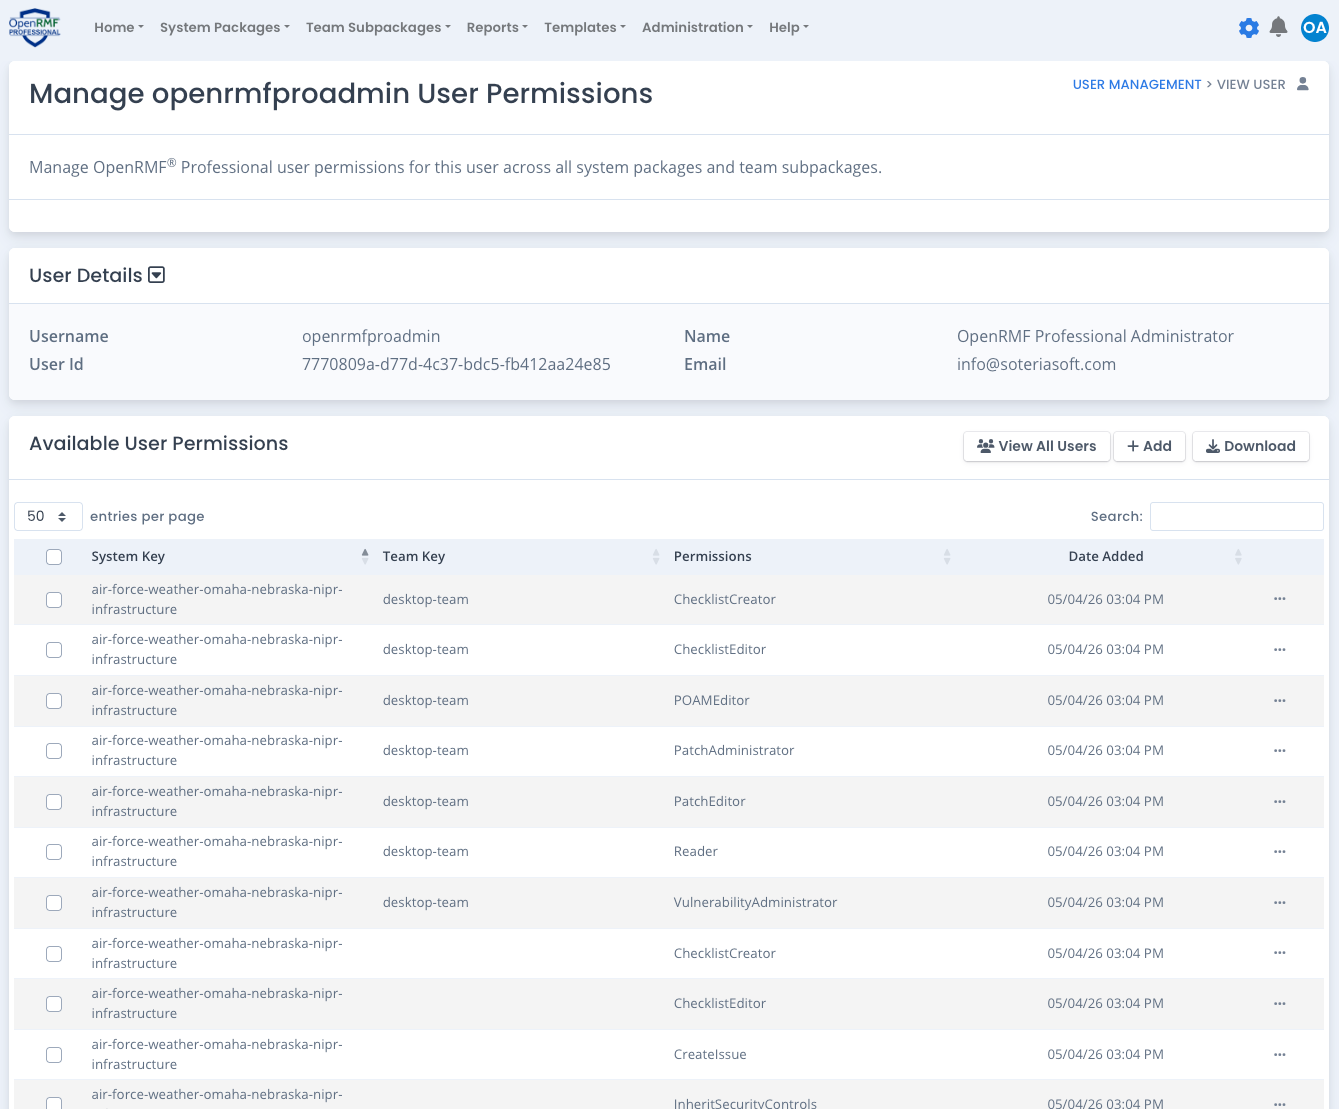Check the Reader row checkbox
The height and width of the screenshot is (1109, 1339).
click(x=54, y=852)
